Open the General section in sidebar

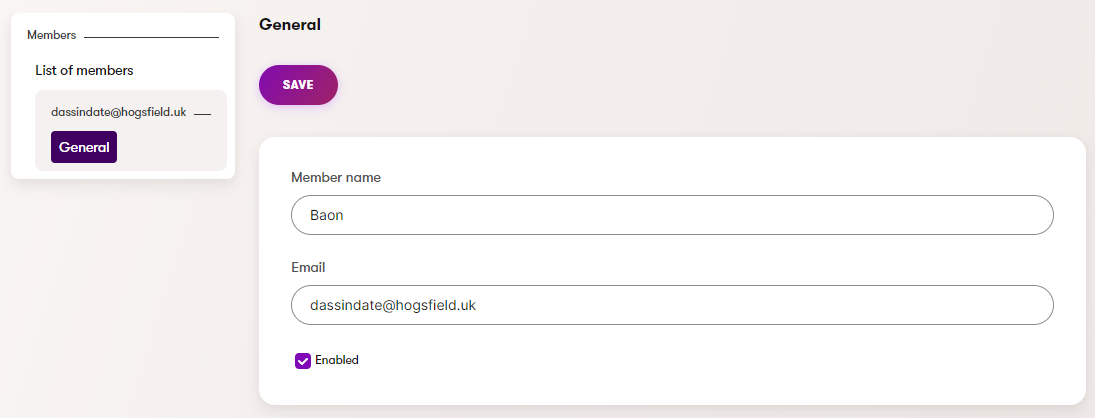click(84, 147)
